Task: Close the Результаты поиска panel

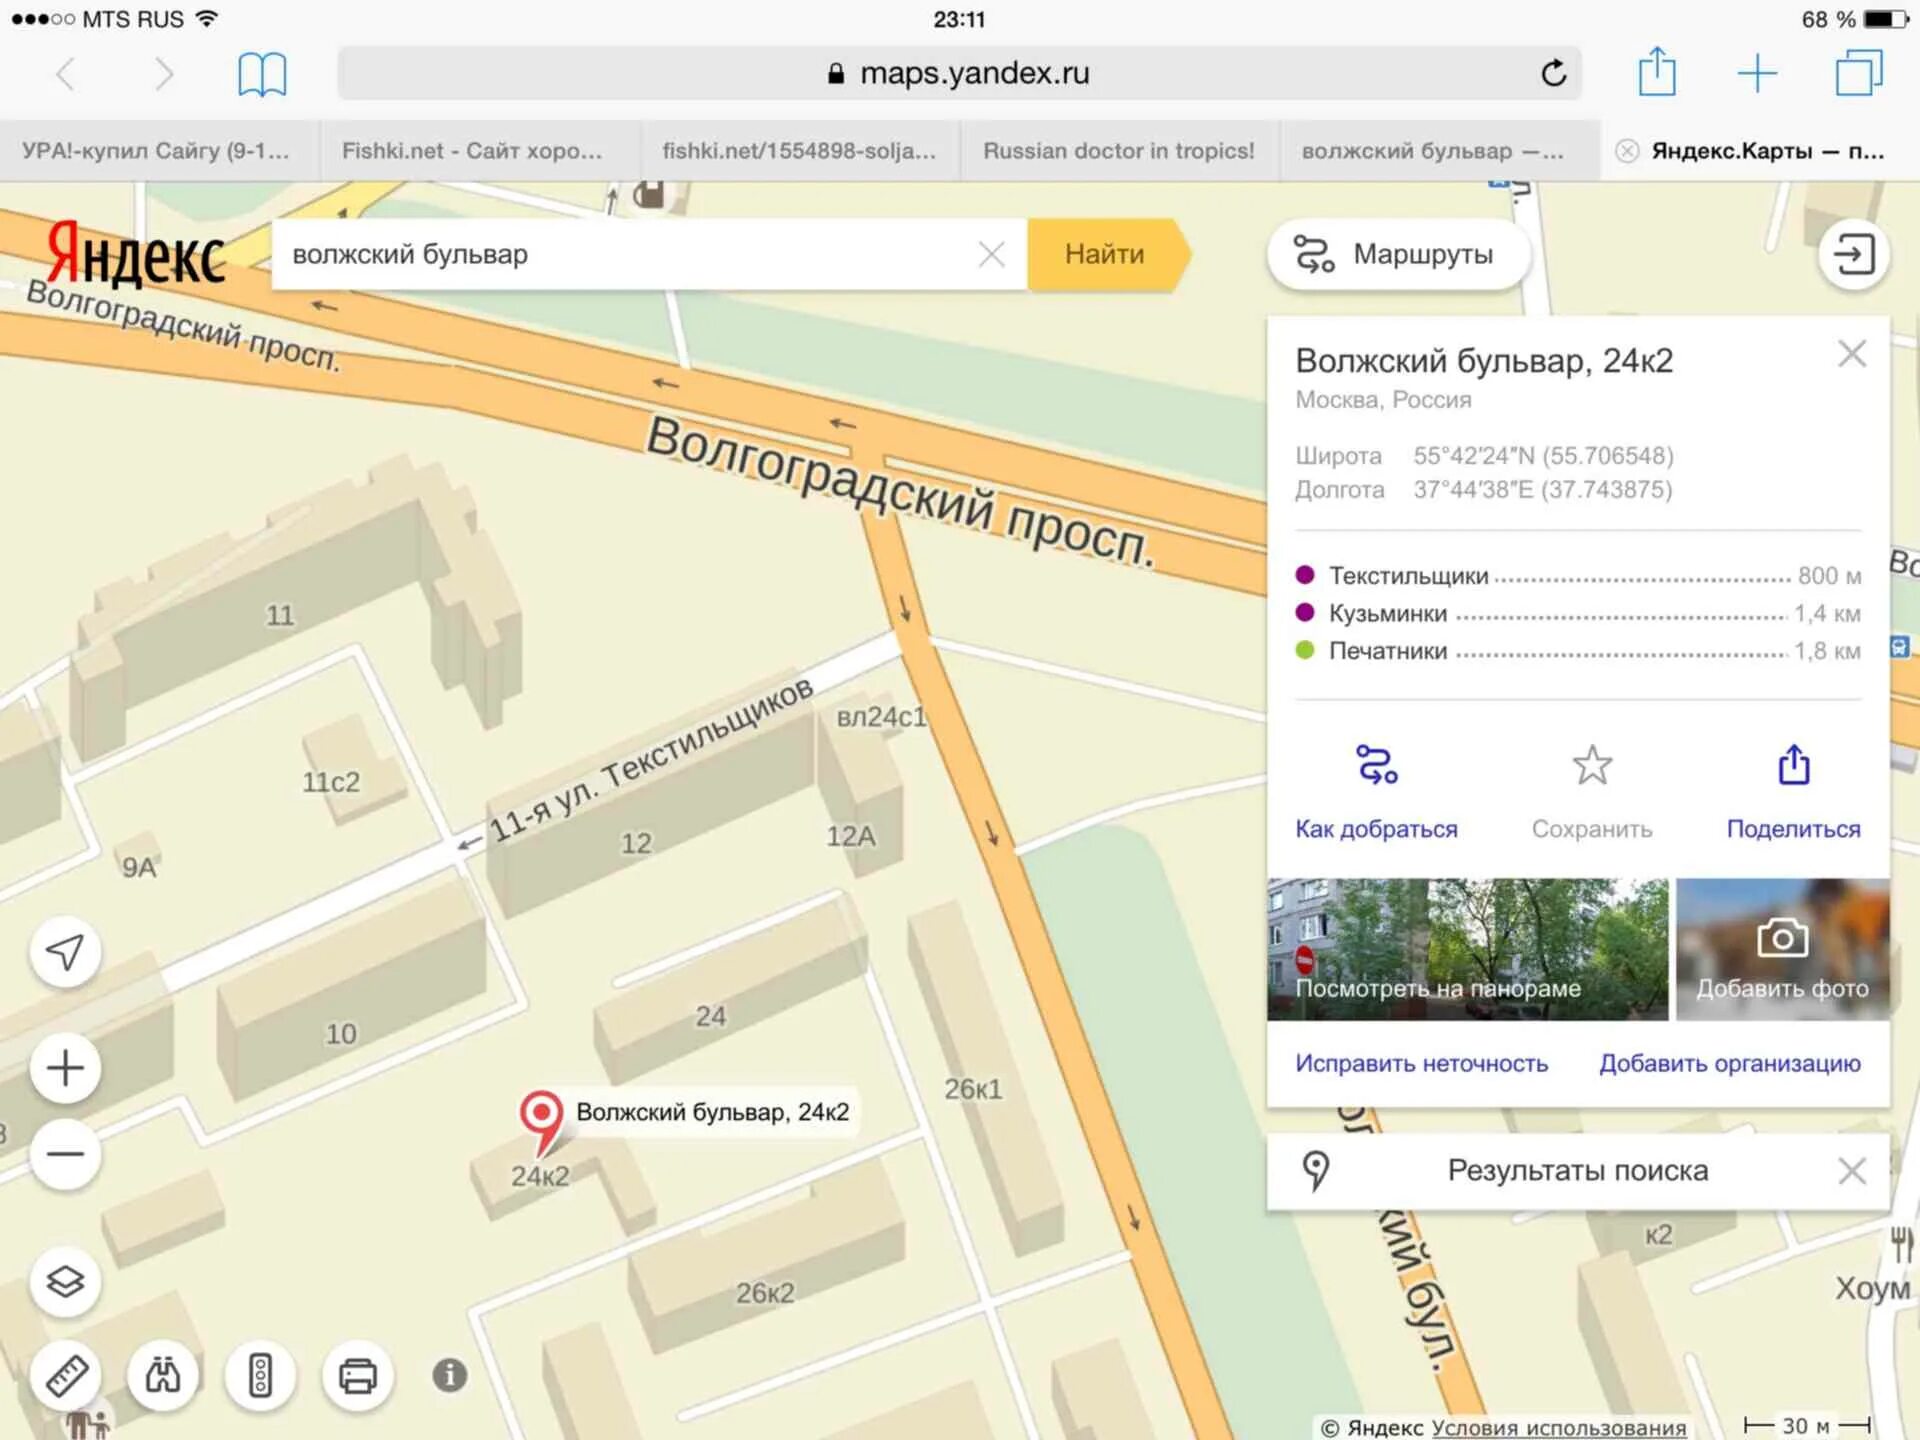Action: 1852,1170
